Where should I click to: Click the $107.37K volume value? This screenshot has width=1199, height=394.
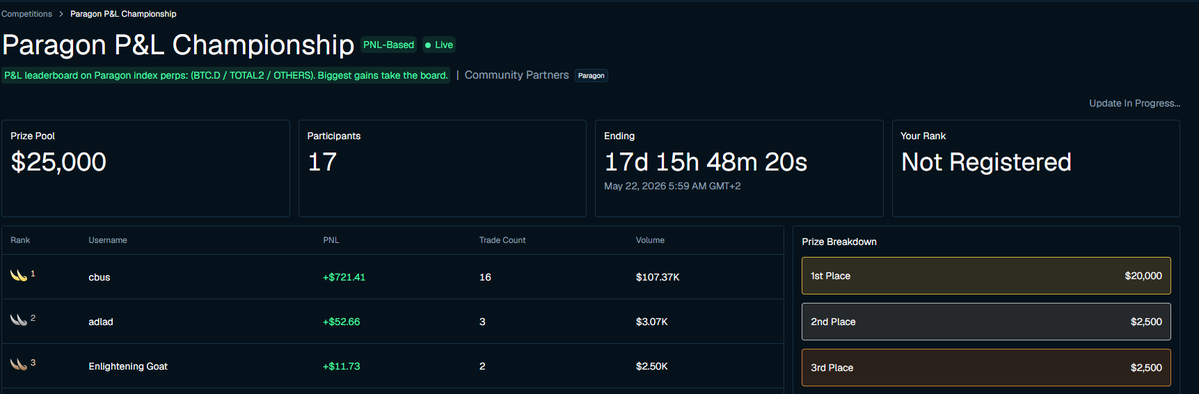click(658, 277)
